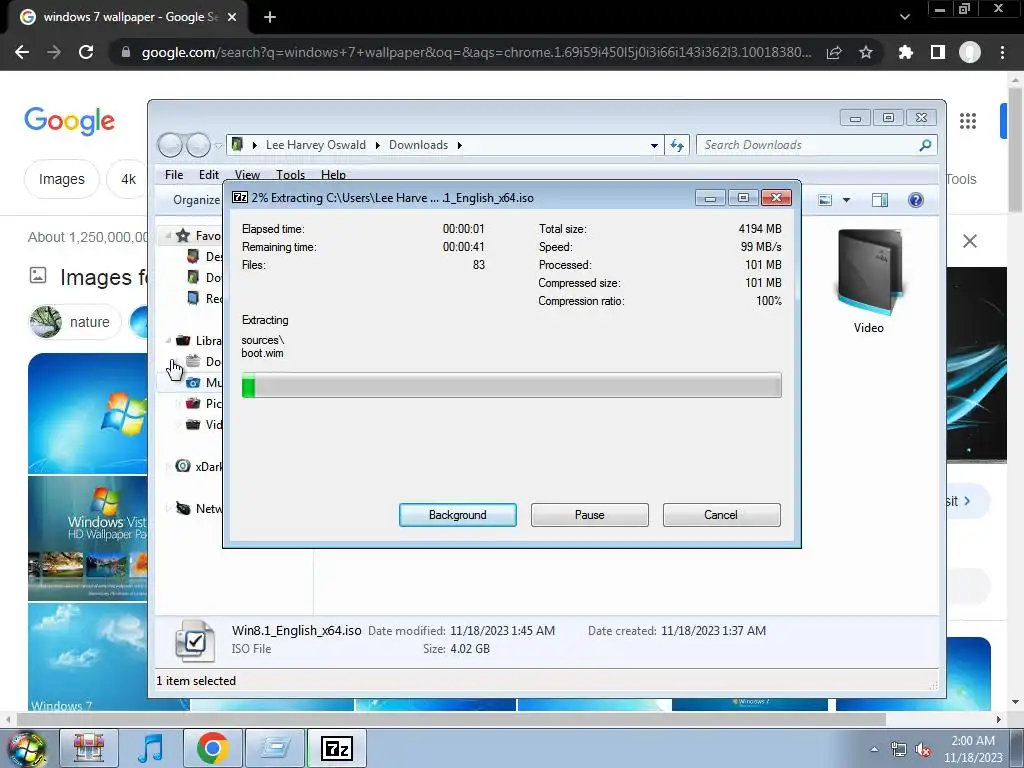1024x768 pixels.
Task: Expand the arrow after Downloads in path
Action: pos(460,145)
